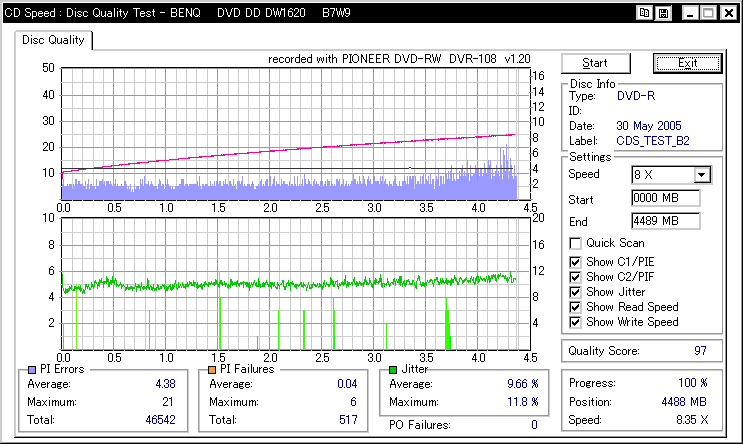Viewport: 743px width, 444px height.
Task: Close the CD Speed window
Action: (x=729, y=13)
